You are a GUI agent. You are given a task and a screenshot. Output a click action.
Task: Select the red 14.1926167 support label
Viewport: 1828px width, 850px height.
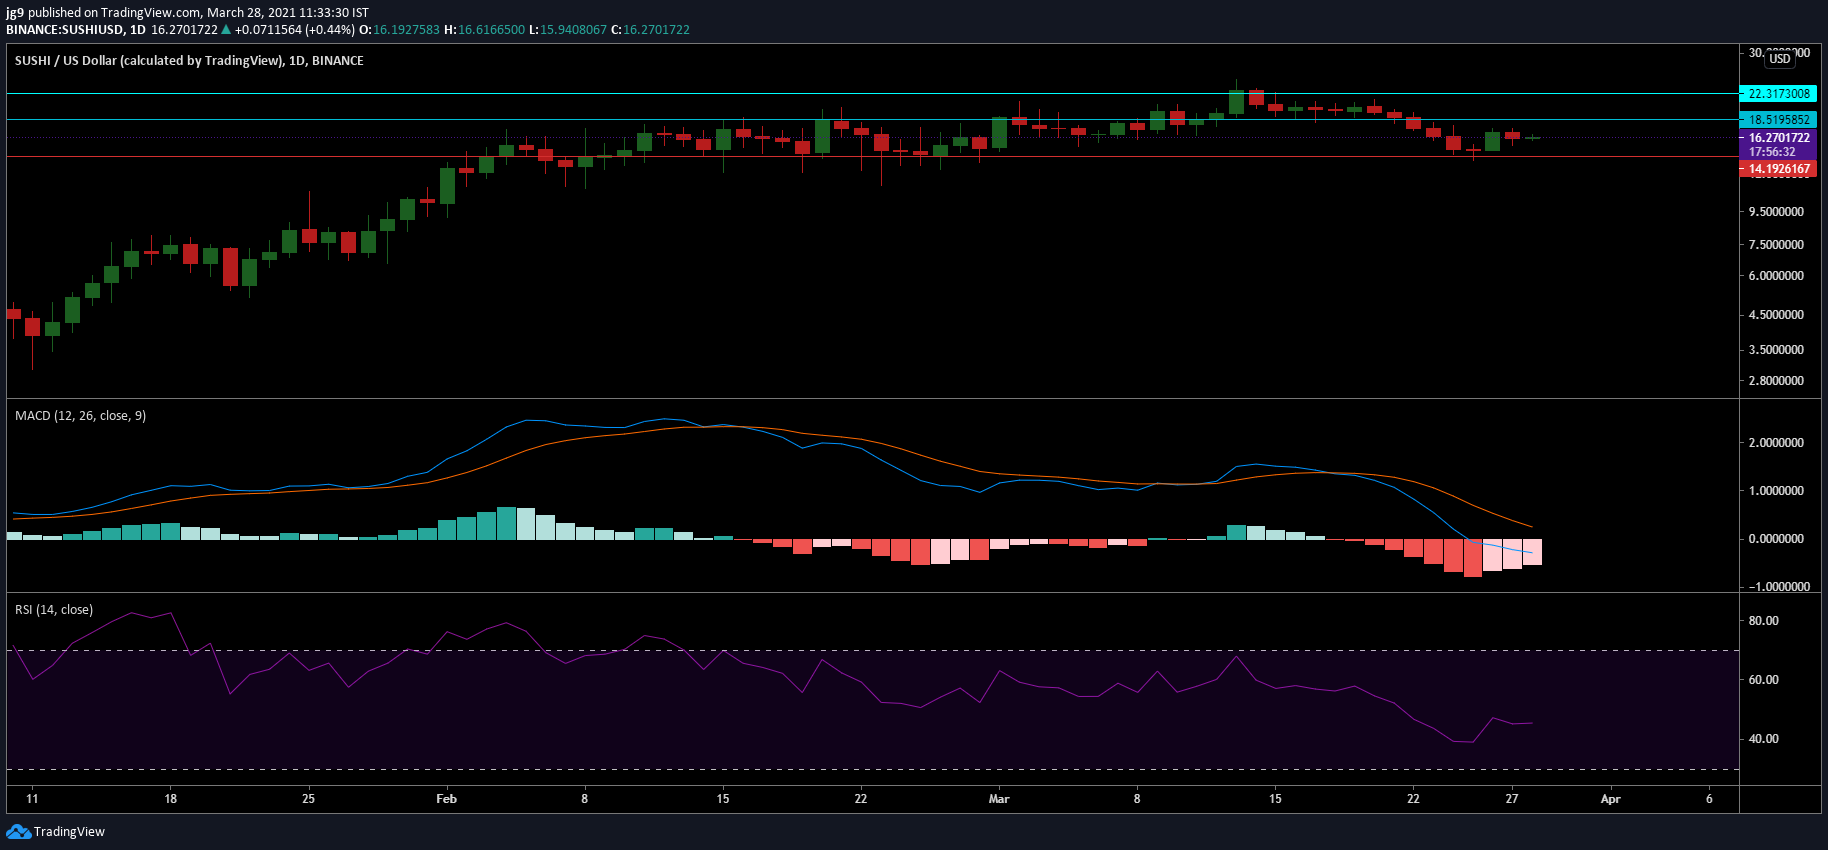(1779, 169)
